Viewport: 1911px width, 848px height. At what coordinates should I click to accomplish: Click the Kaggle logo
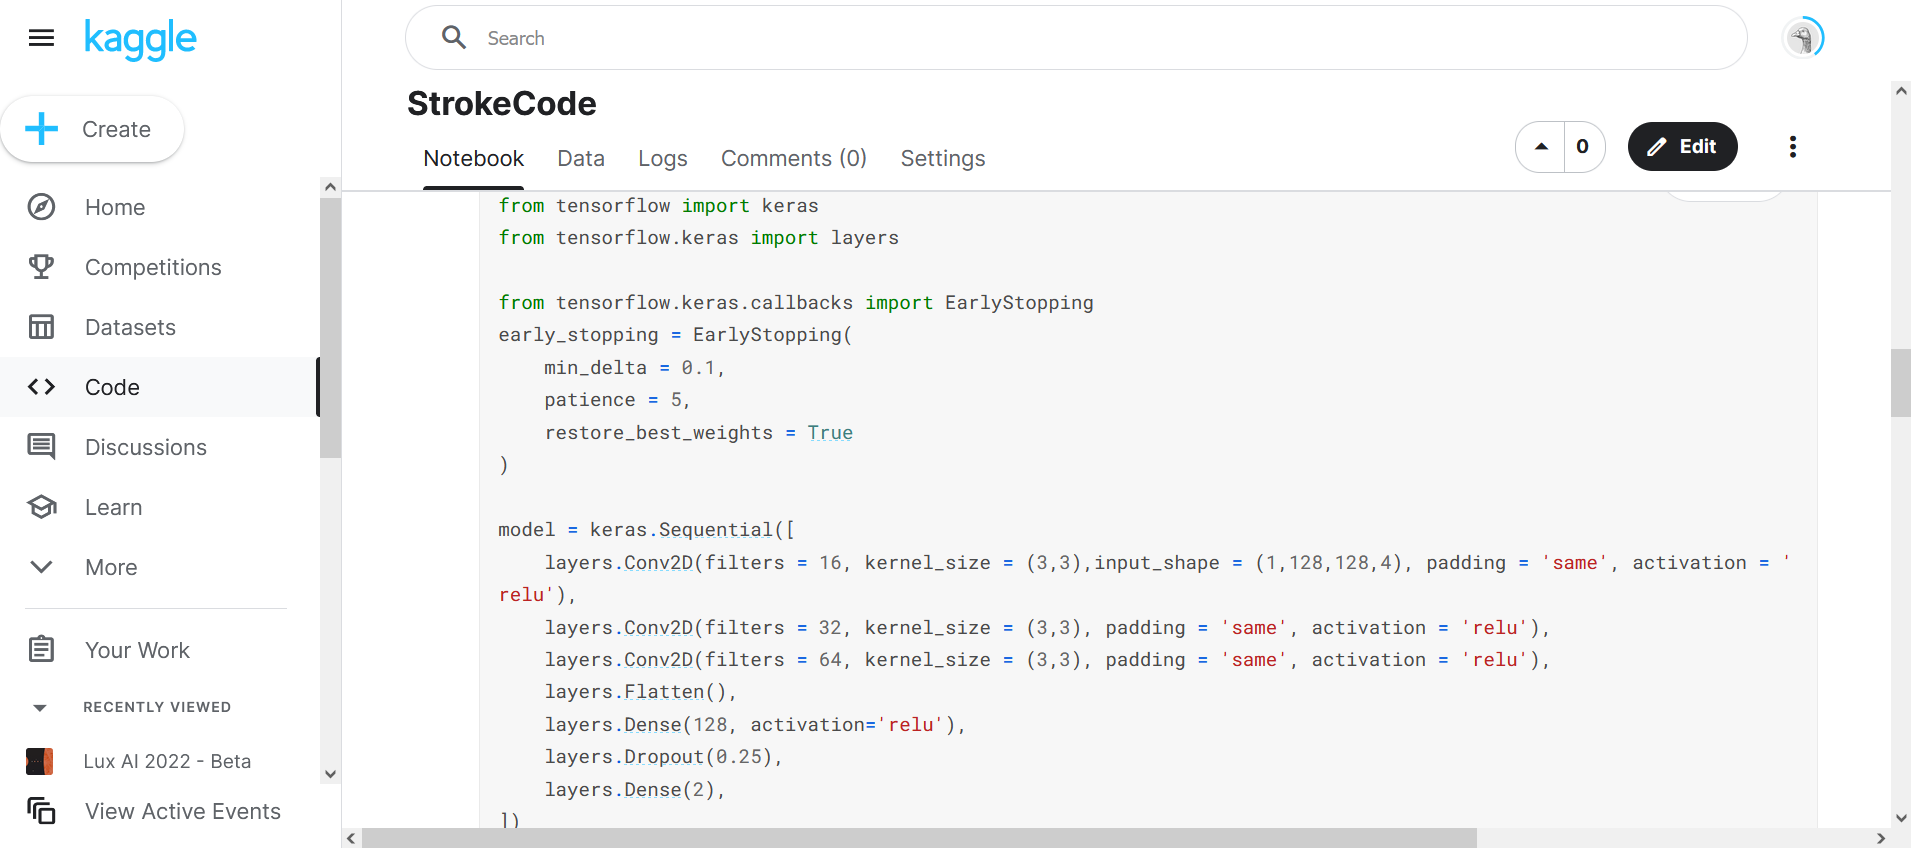140,39
